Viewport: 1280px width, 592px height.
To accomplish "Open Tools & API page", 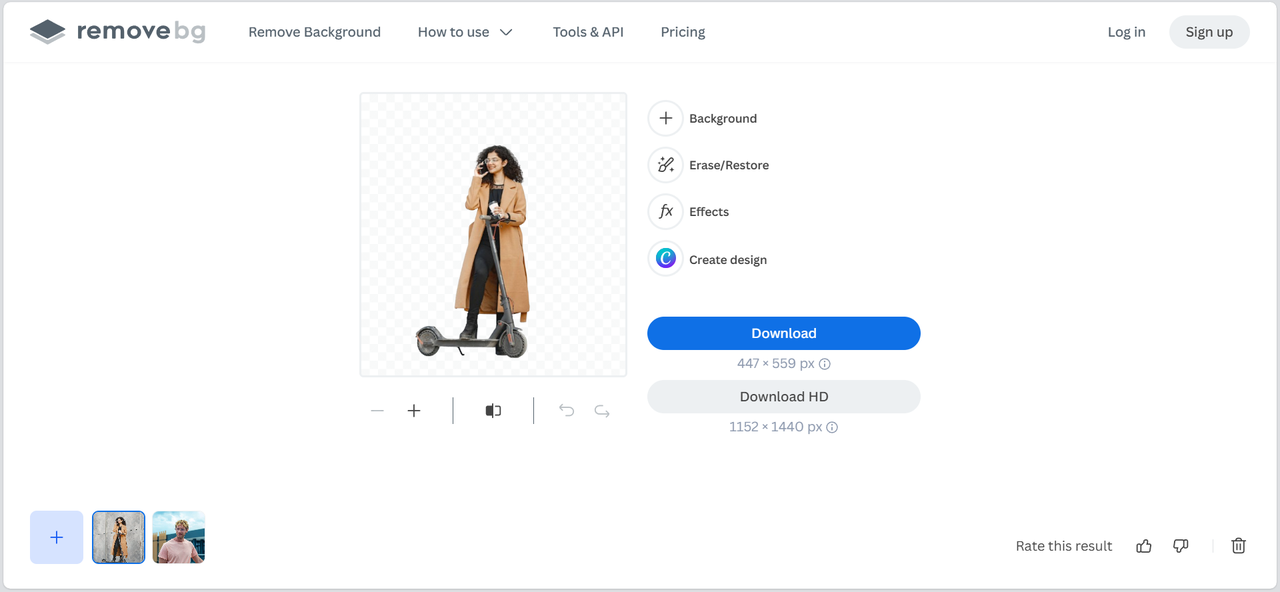I will pos(588,32).
